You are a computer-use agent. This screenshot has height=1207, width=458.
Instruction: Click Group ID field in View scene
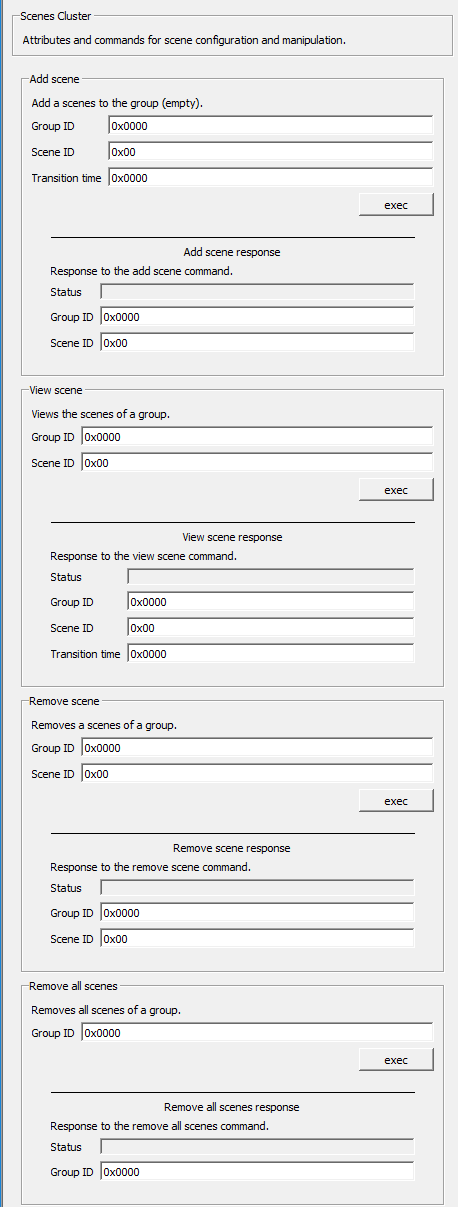pyautogui.click(x=257, y=437)
